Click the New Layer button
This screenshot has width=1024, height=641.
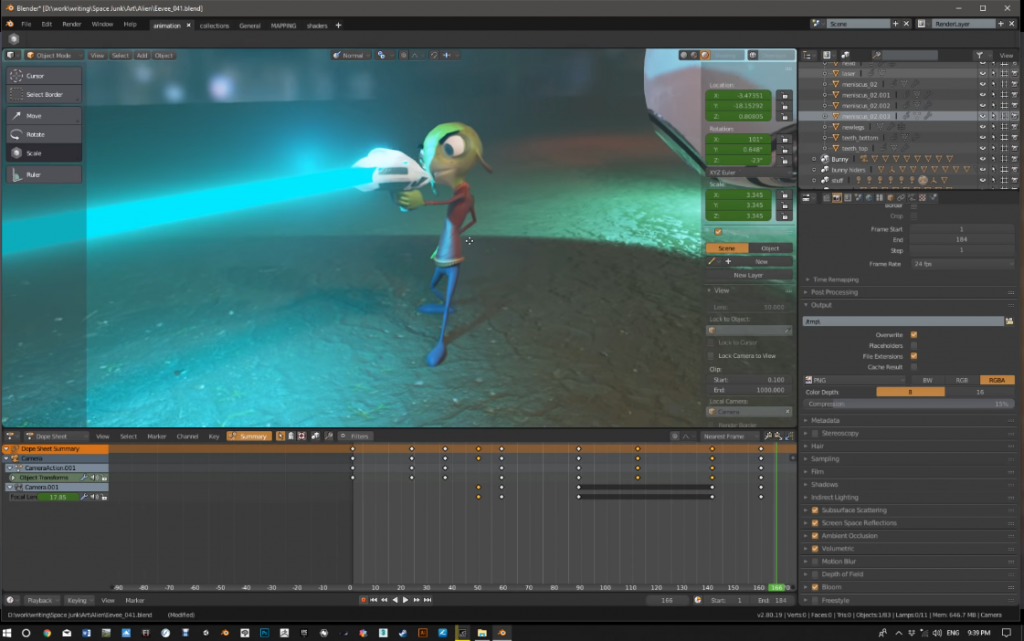click(748, 275)
